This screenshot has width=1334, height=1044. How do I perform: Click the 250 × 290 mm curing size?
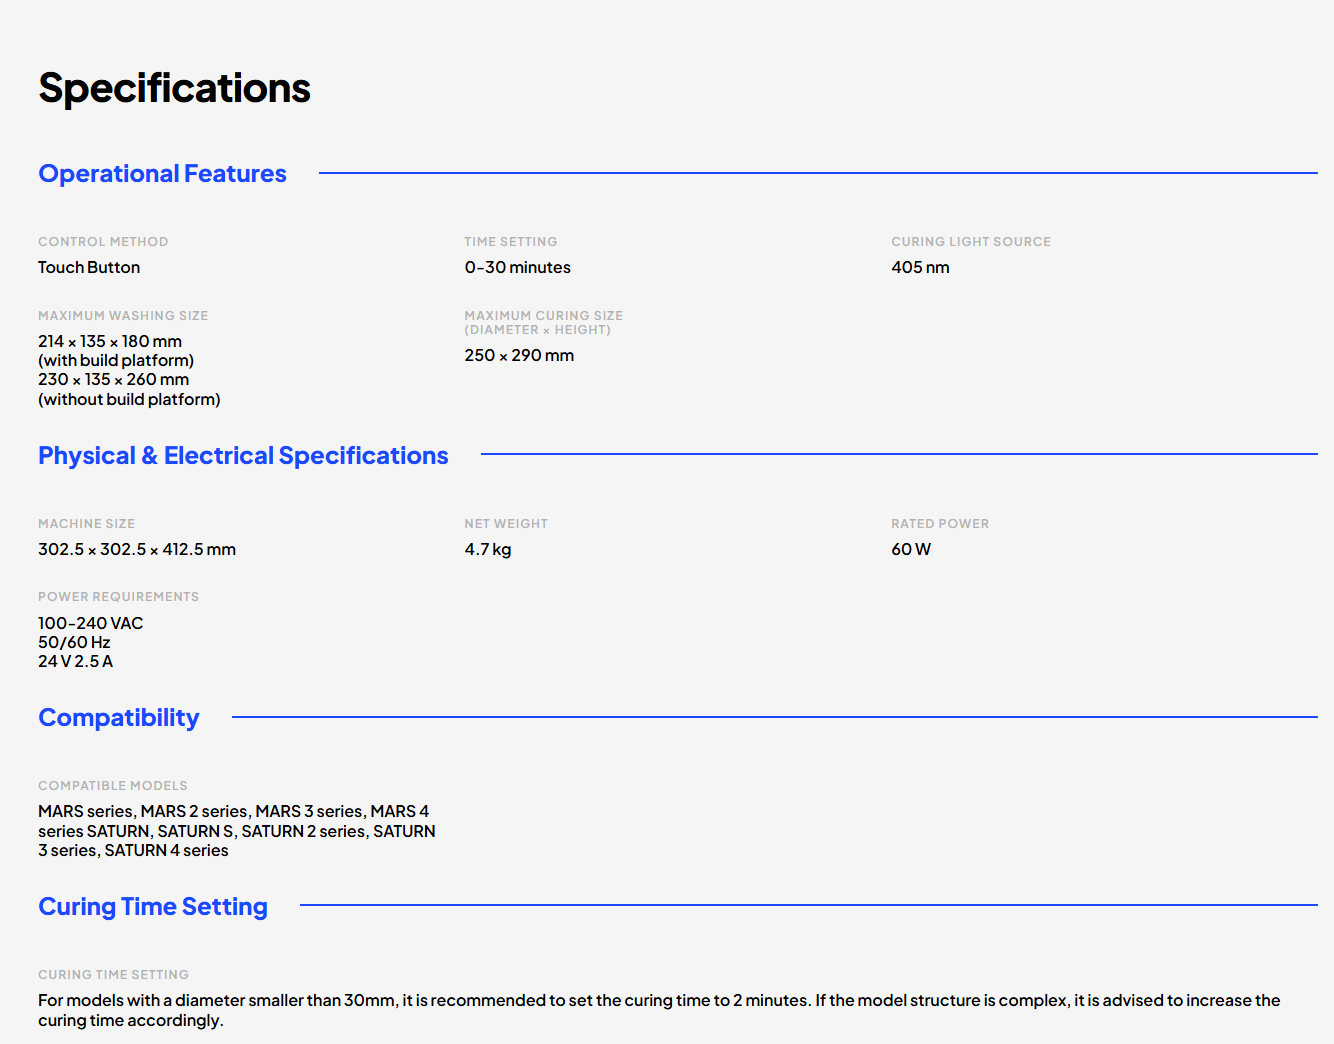point(519,355)
